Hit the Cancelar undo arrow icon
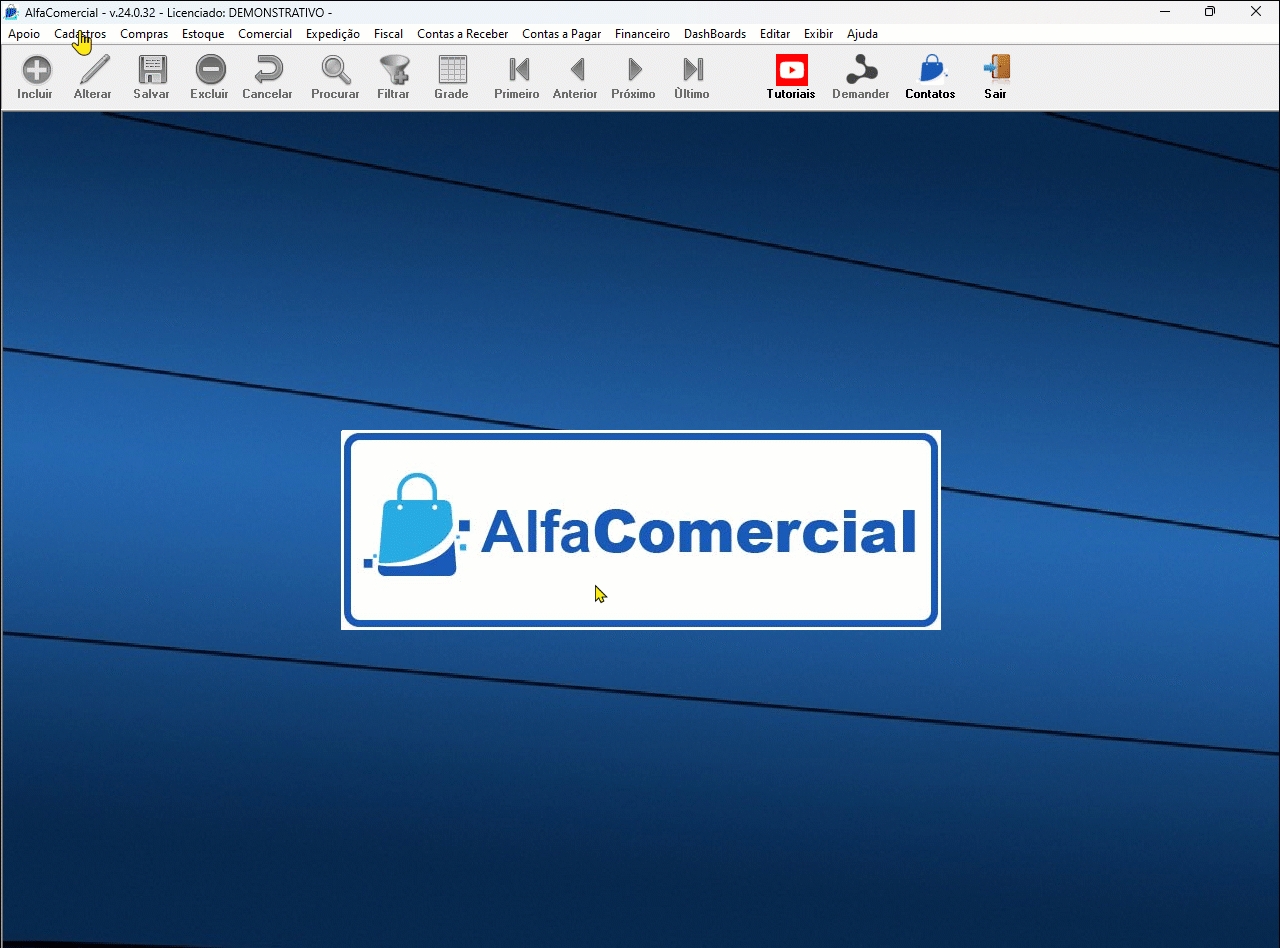 tap(268, 70)
